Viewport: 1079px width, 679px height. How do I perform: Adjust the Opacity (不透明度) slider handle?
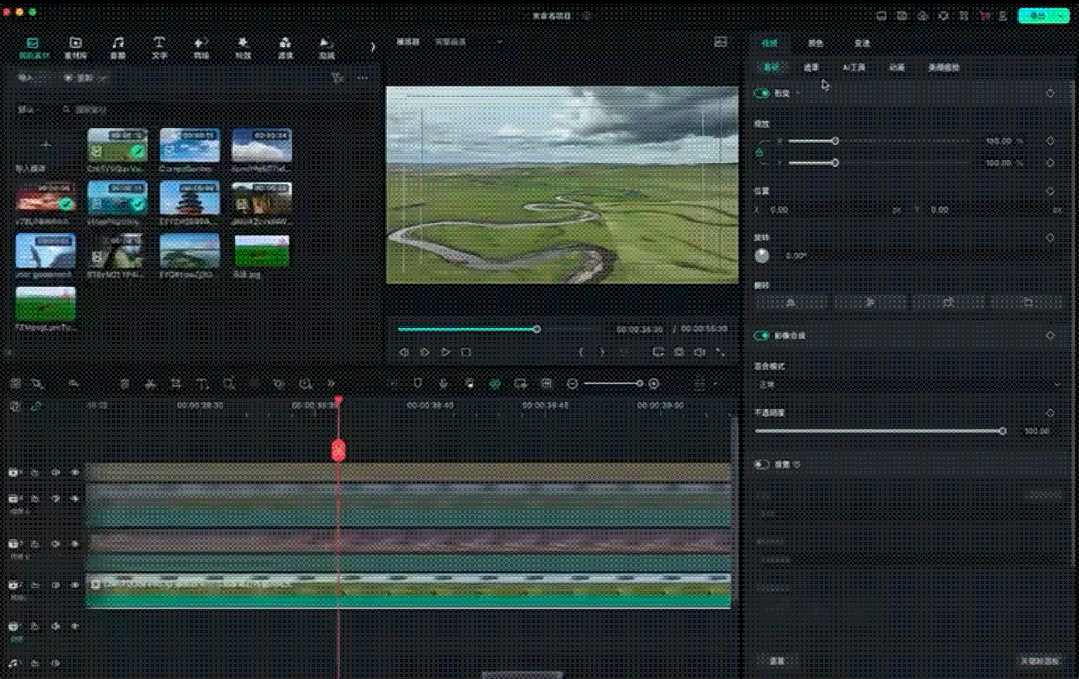(x=1003, y=431)
